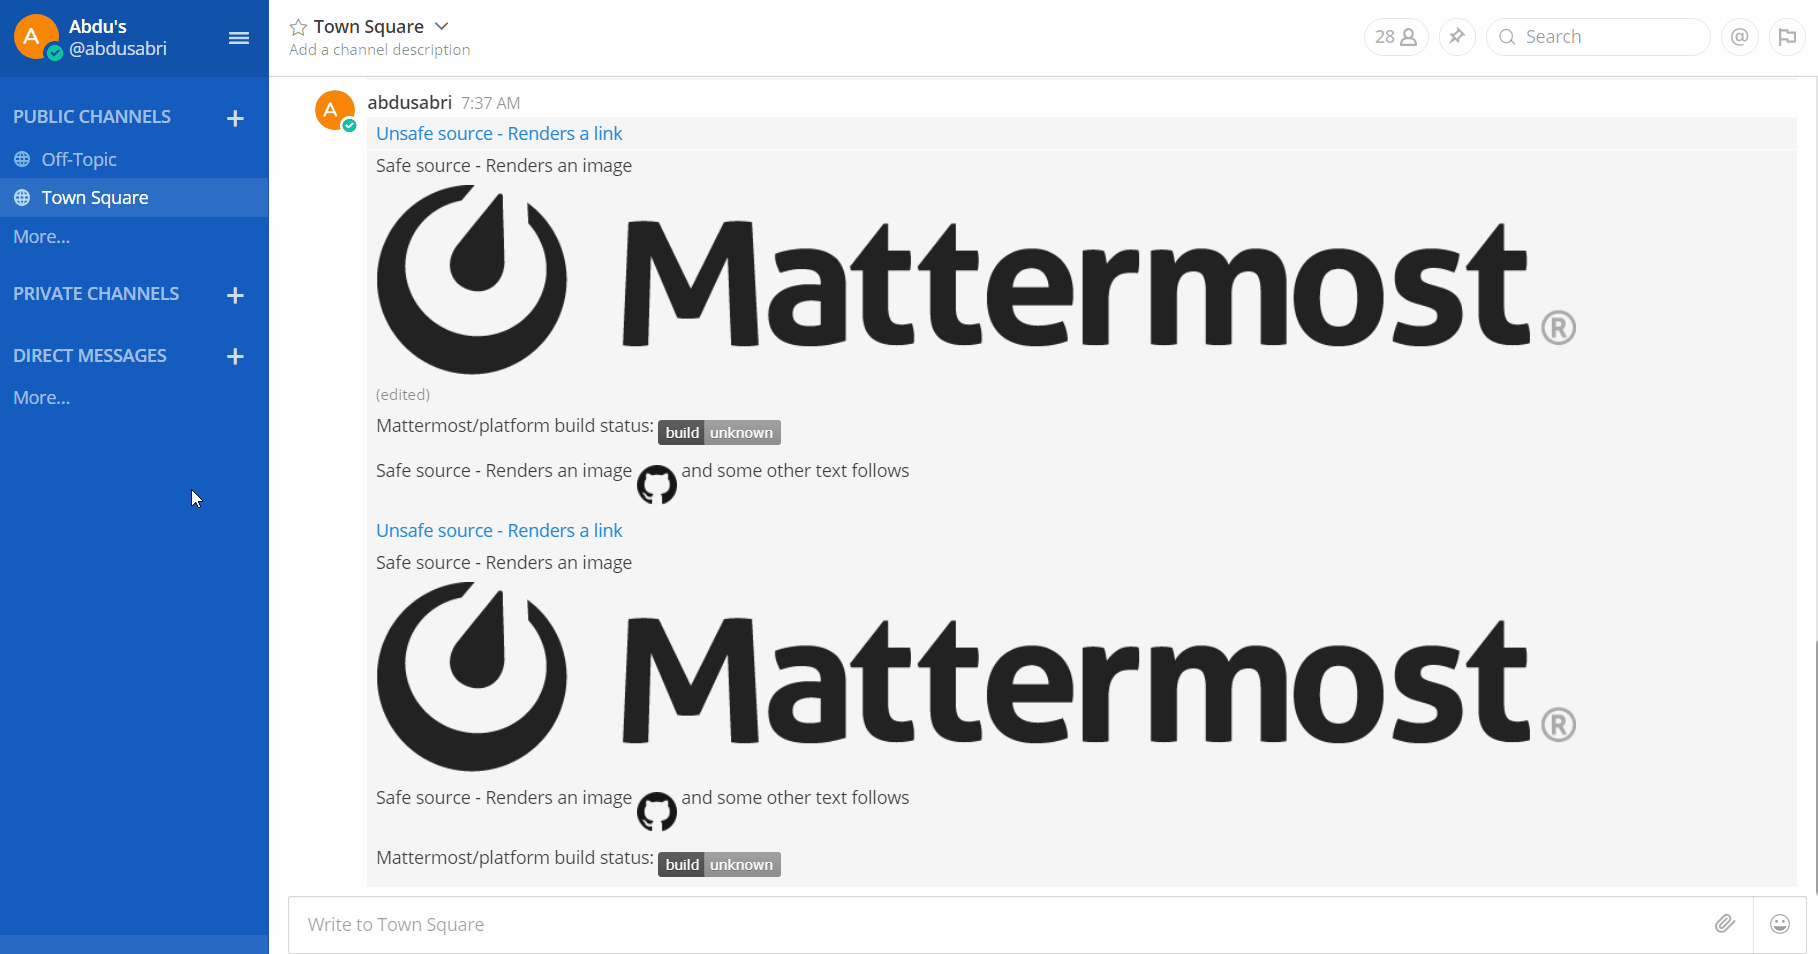This screenshot has height=954, width=1818.
Task: Click Abdu's team avatar icon
Action: pos(35,36)
